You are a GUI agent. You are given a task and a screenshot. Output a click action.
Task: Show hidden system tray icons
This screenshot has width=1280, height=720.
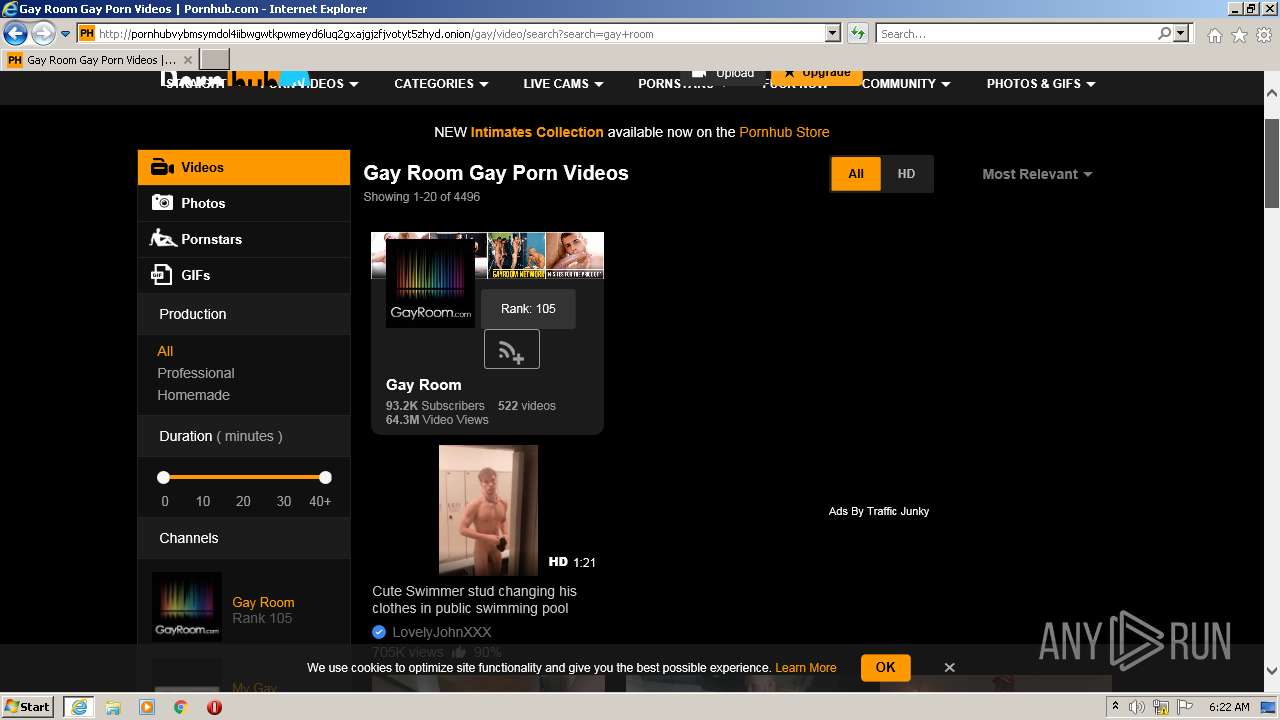pyautogui.click(x=1116, y=707)
